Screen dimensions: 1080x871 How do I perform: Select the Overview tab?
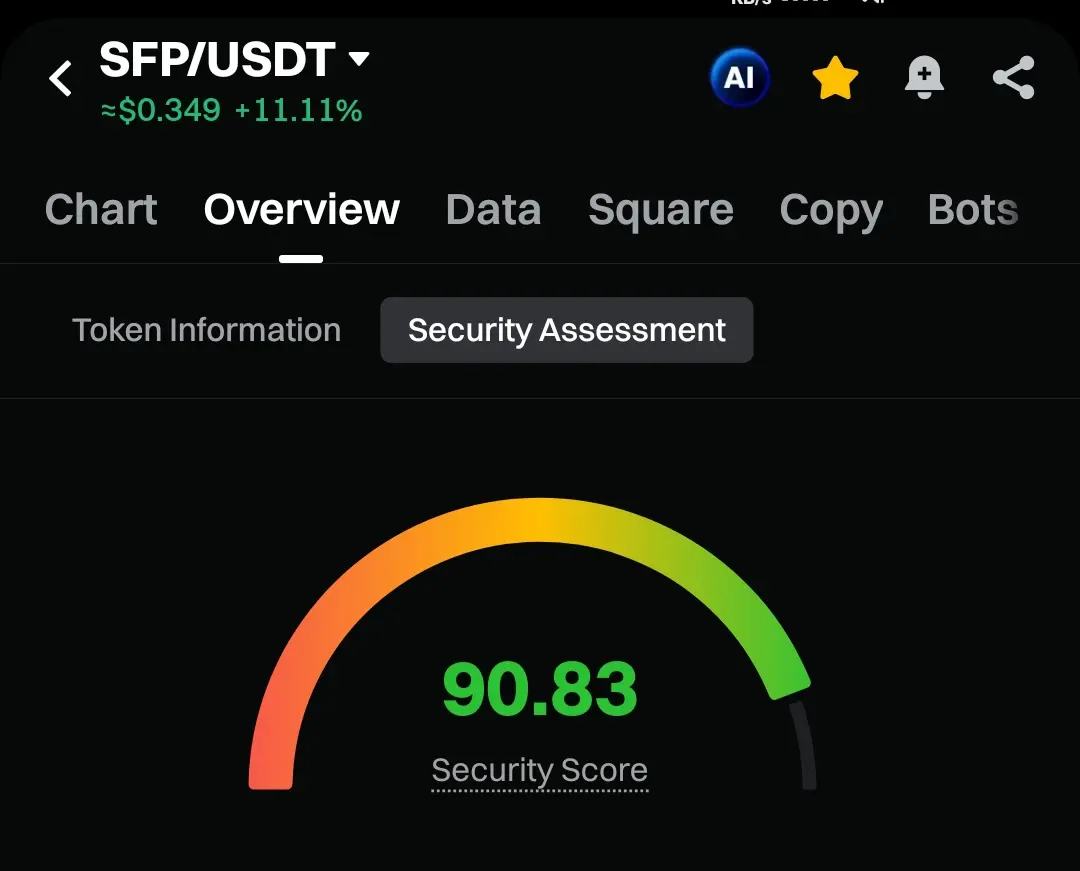pos(301,210)
